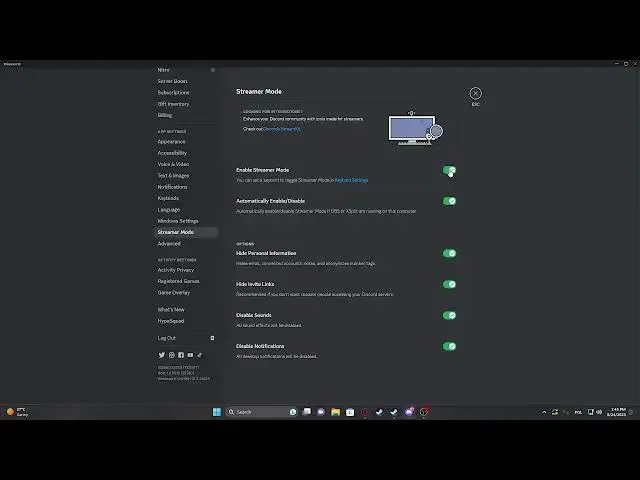Toggle Enable Streamer Mode switch
Image resolution: width=640 pixels, height=480 pixels.
pyautogui.click(x=449, y=170)
